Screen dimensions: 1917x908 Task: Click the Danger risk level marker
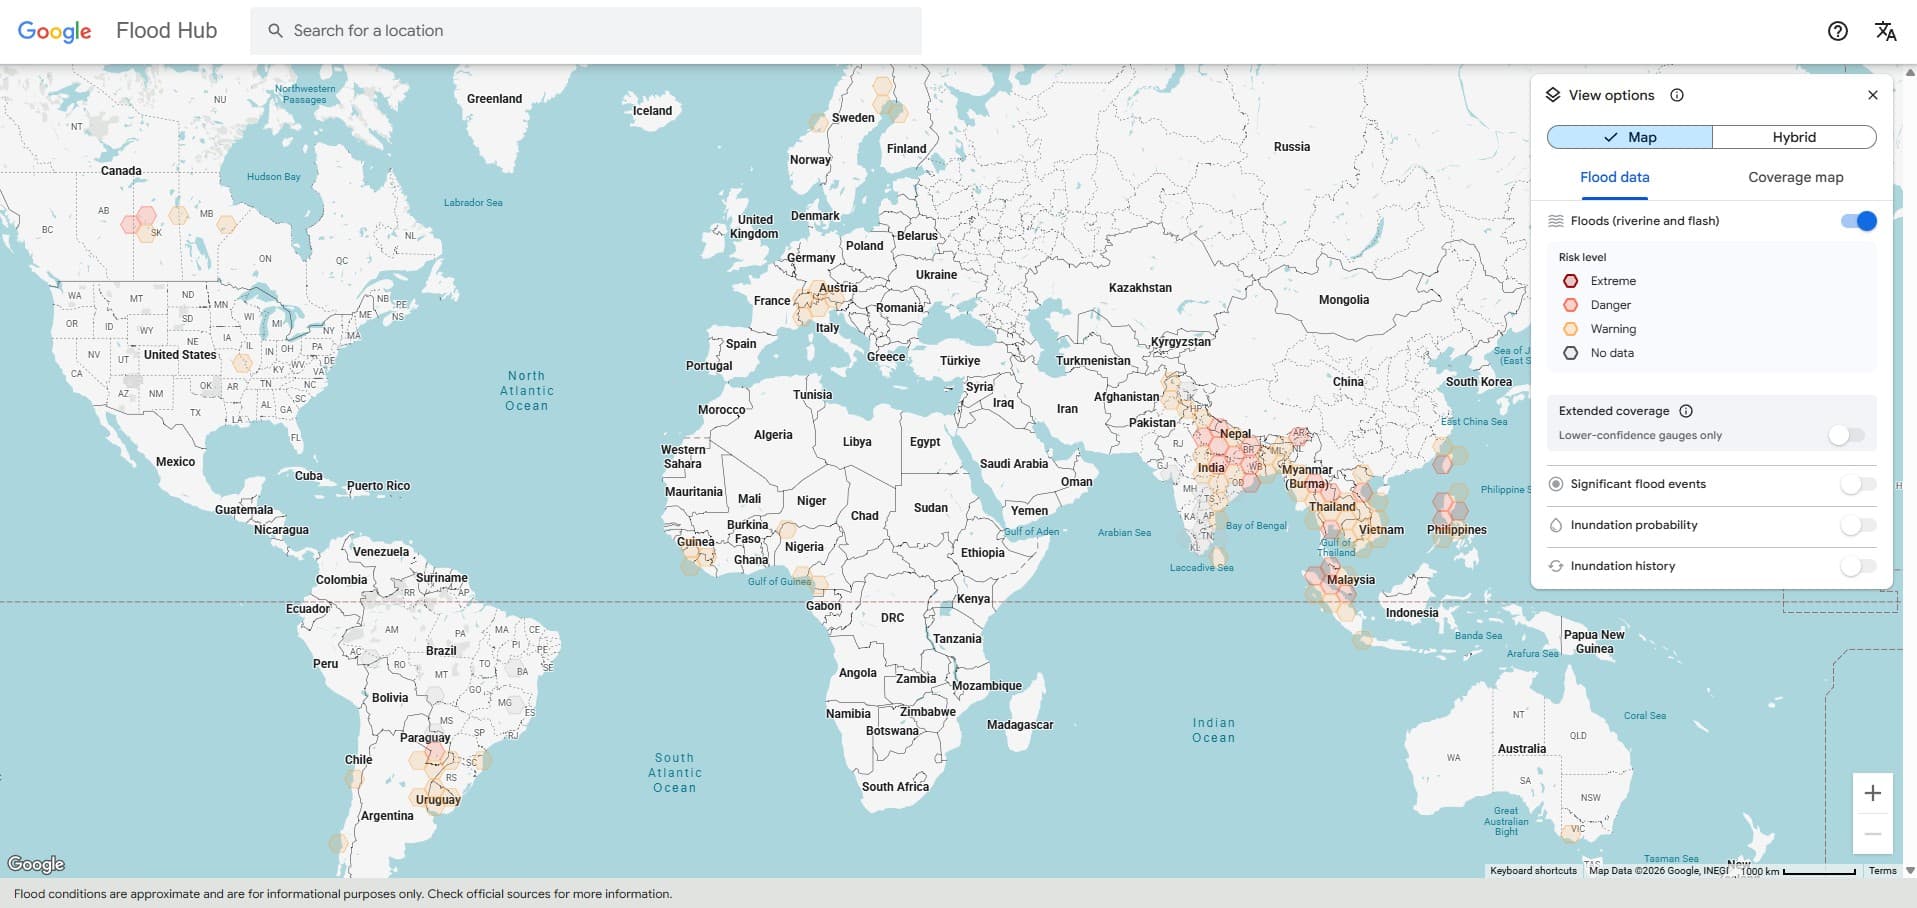click(1571, 305)
